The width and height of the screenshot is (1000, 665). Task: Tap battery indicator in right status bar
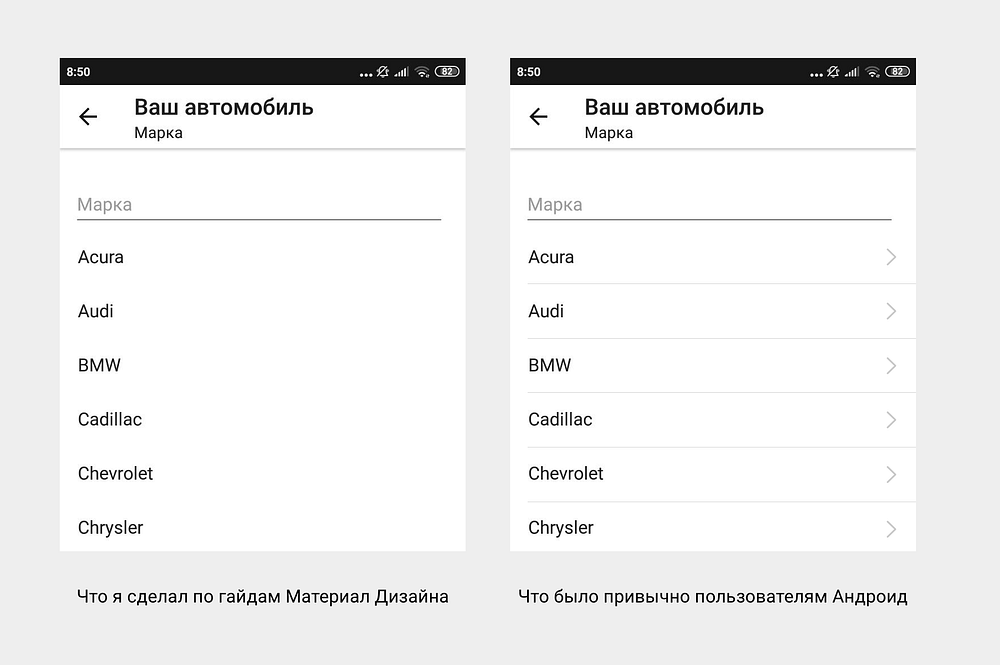pos(897,71)
